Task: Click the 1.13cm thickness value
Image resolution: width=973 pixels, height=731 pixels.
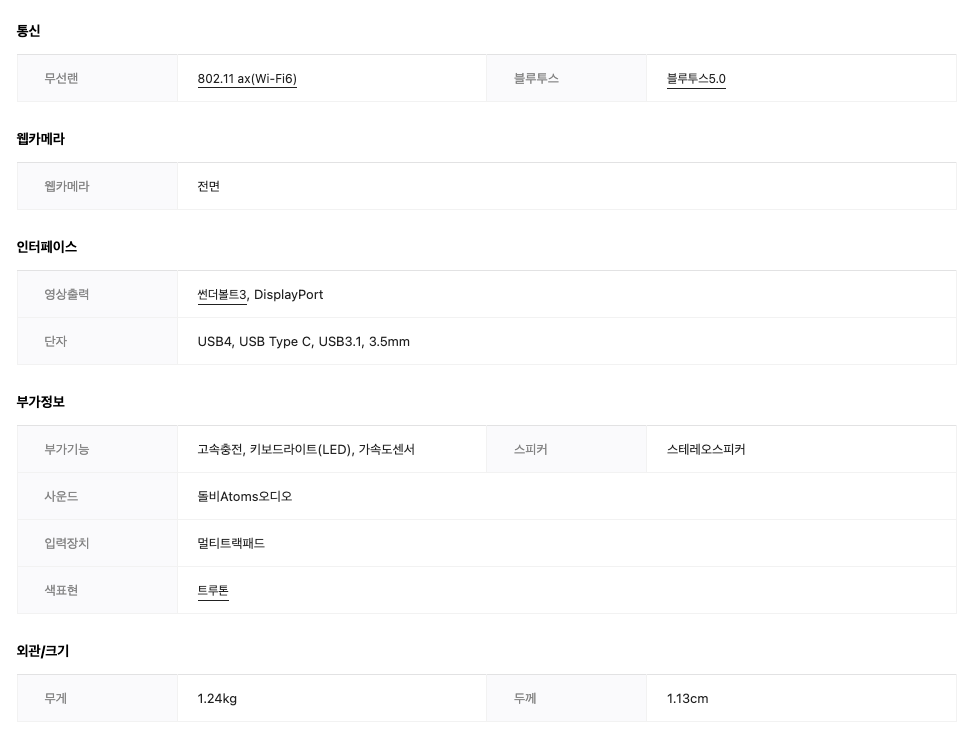Action: (x=687, y=699)
